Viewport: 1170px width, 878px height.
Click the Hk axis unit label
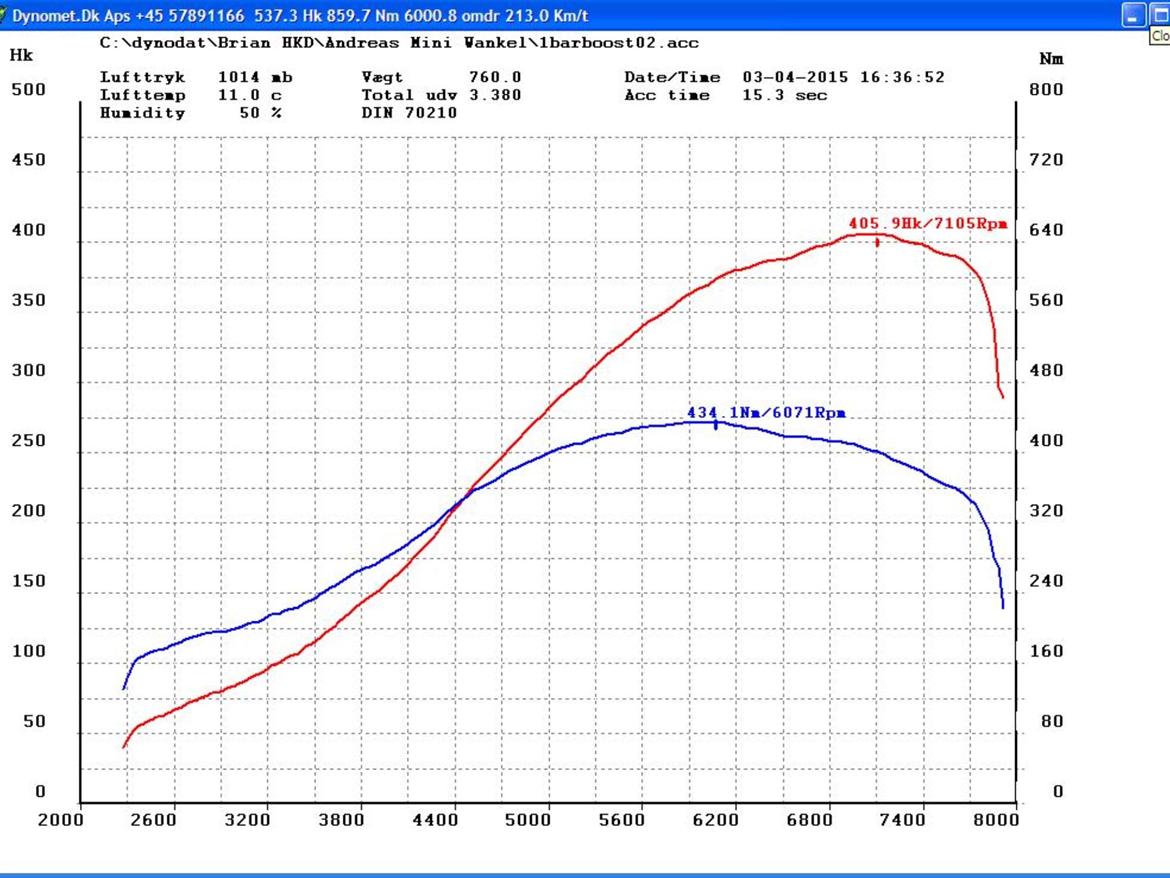[x=20, y=56]
